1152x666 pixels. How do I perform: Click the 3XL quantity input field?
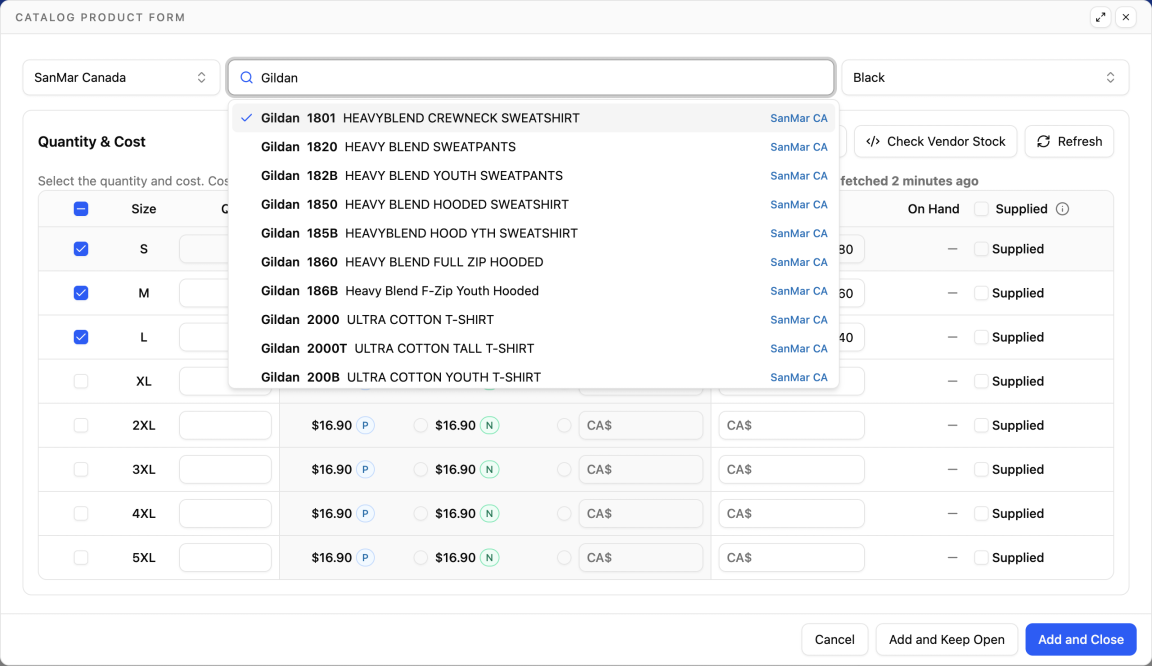click(225, 469)
